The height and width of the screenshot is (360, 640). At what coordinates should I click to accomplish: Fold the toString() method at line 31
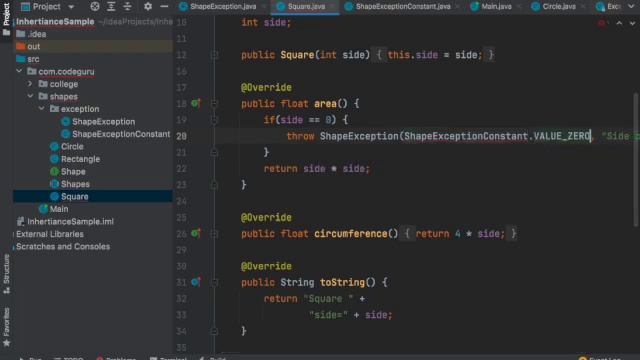tap(214, 282)
